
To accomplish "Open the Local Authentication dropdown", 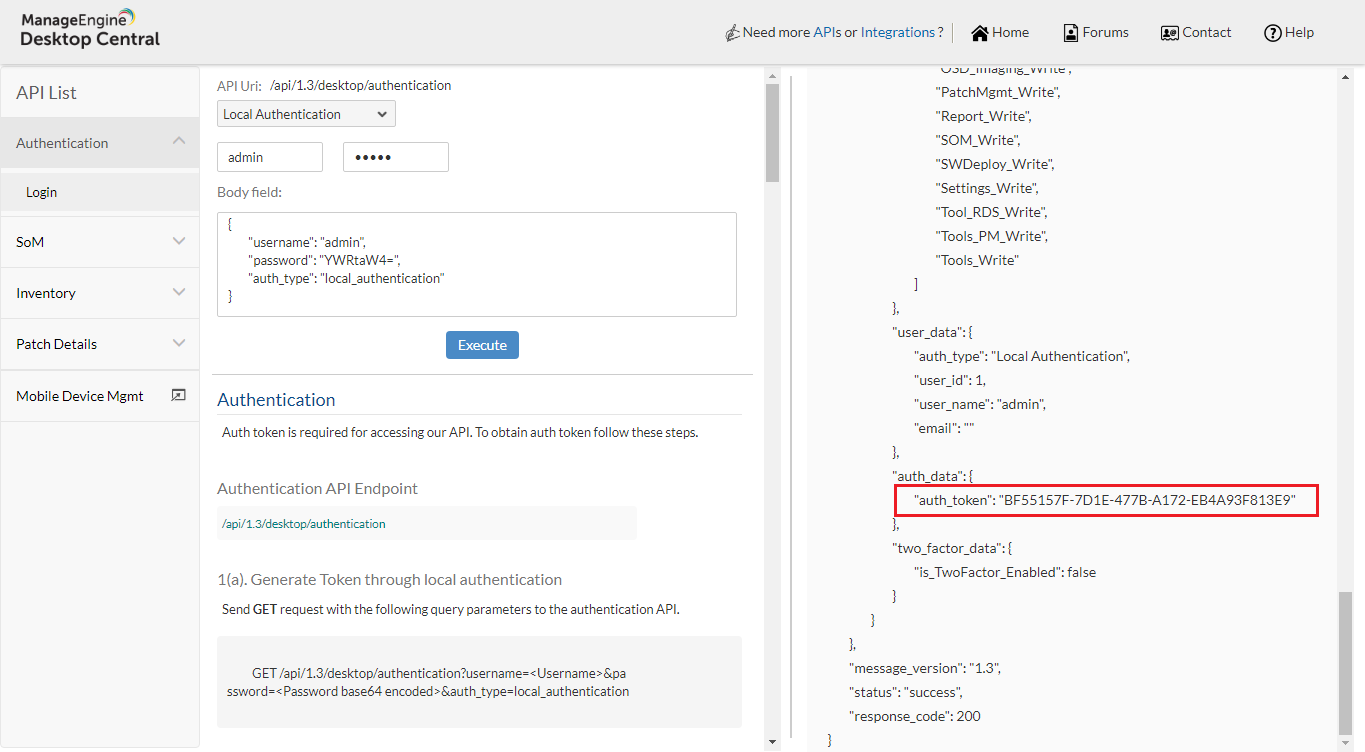I will click(306, 114).
